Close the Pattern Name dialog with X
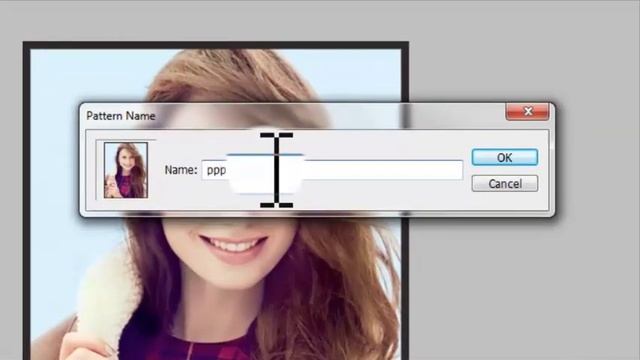Screen dimensions: 640x360 pos(527,111)
